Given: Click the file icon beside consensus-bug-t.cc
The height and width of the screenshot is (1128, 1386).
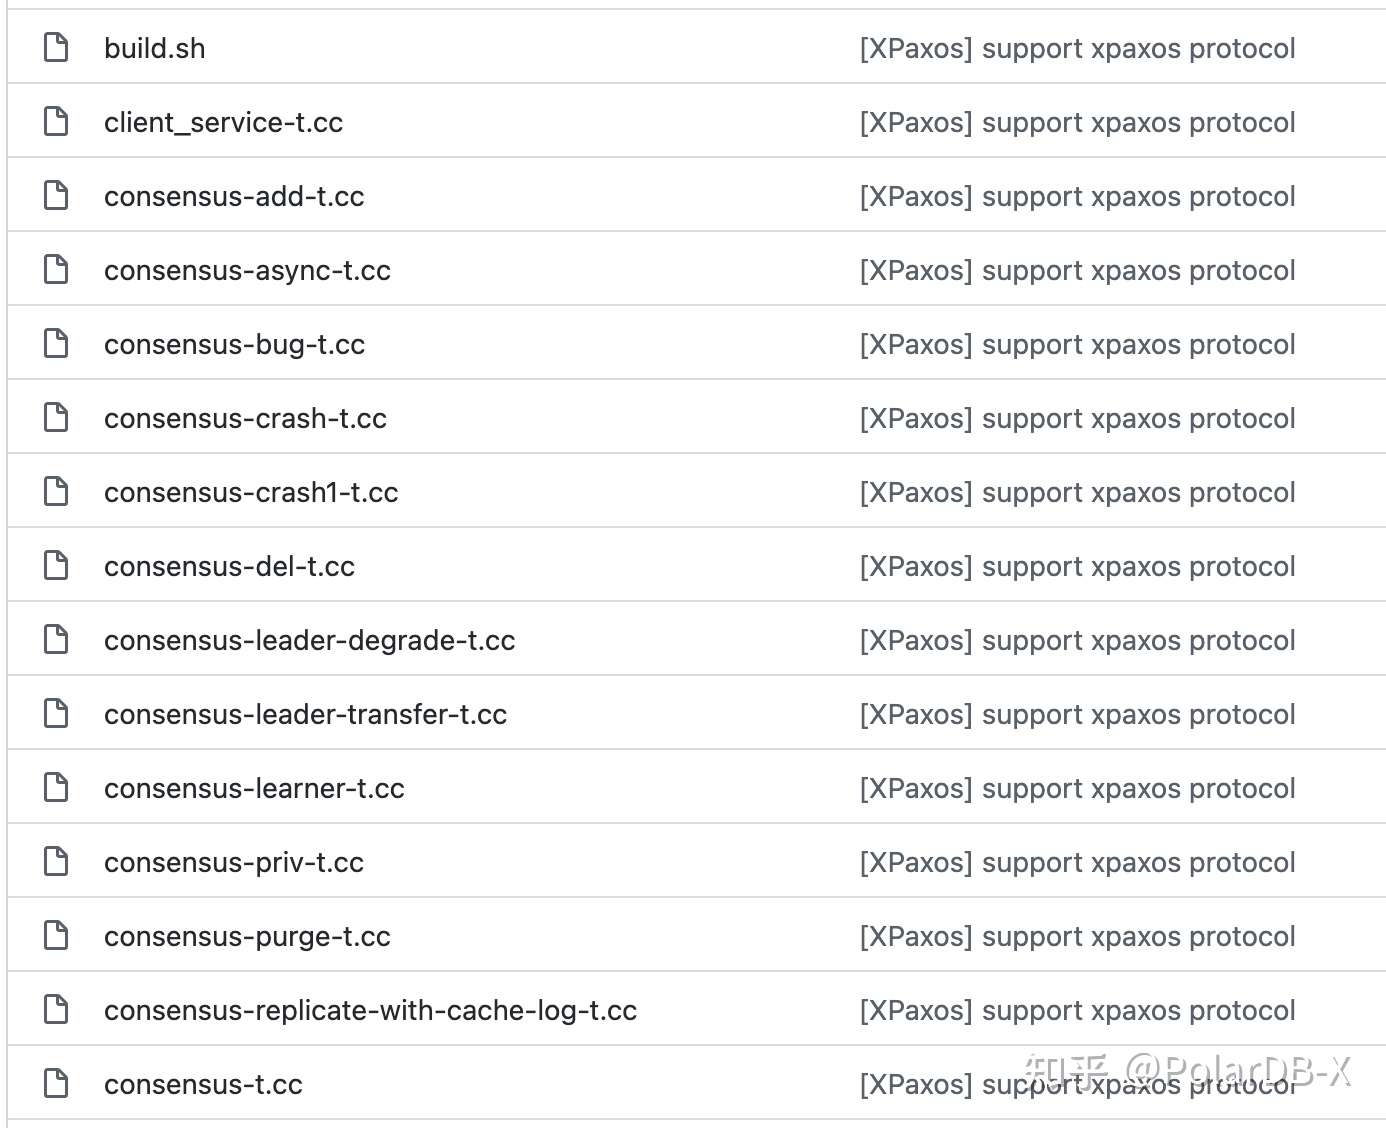Looking at the screenshot, I should point(57,343).
